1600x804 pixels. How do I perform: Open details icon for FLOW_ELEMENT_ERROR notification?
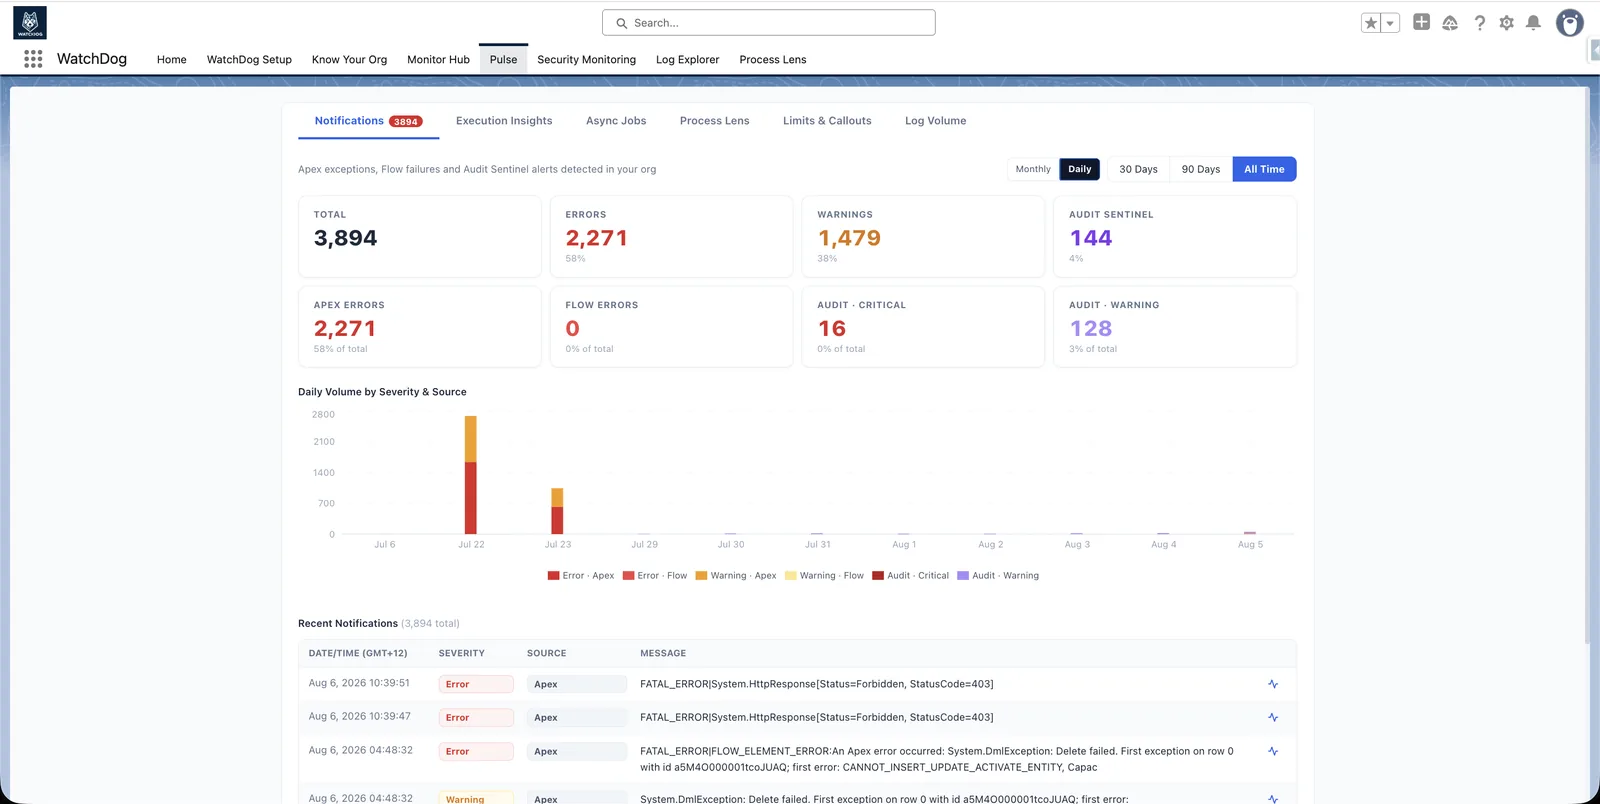click(1273, 751)
